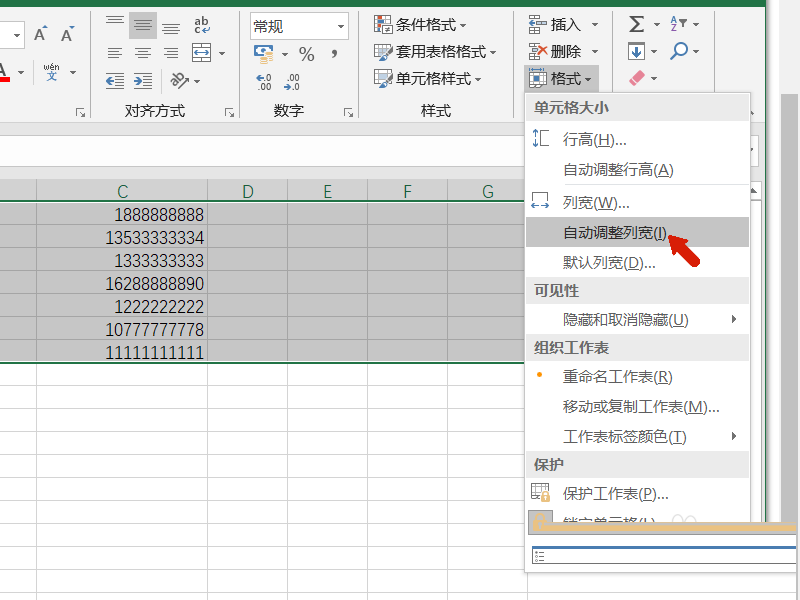
Task: Open 隐藏和取消隐藏(U) submenu
Action: click(637, 319)
